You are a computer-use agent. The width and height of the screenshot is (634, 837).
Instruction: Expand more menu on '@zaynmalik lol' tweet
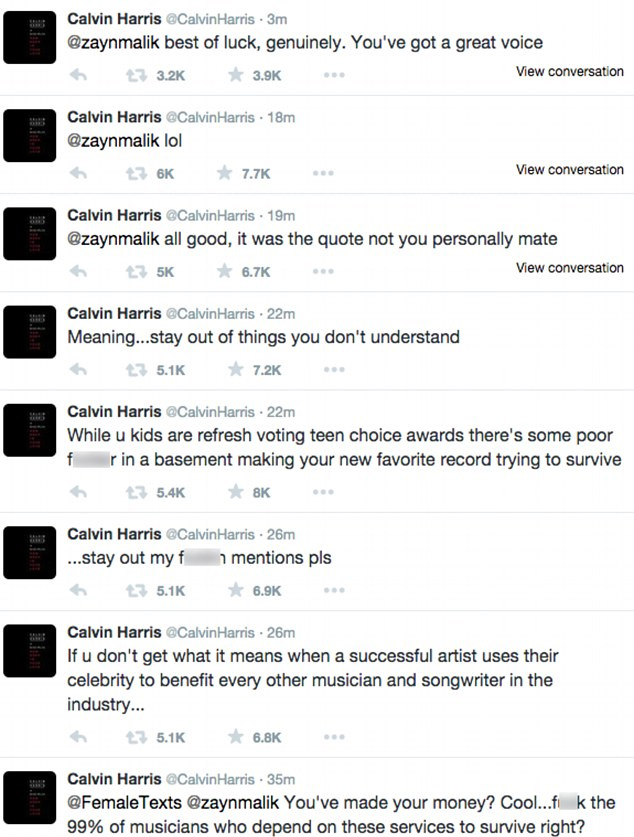(x=322, y=173)
